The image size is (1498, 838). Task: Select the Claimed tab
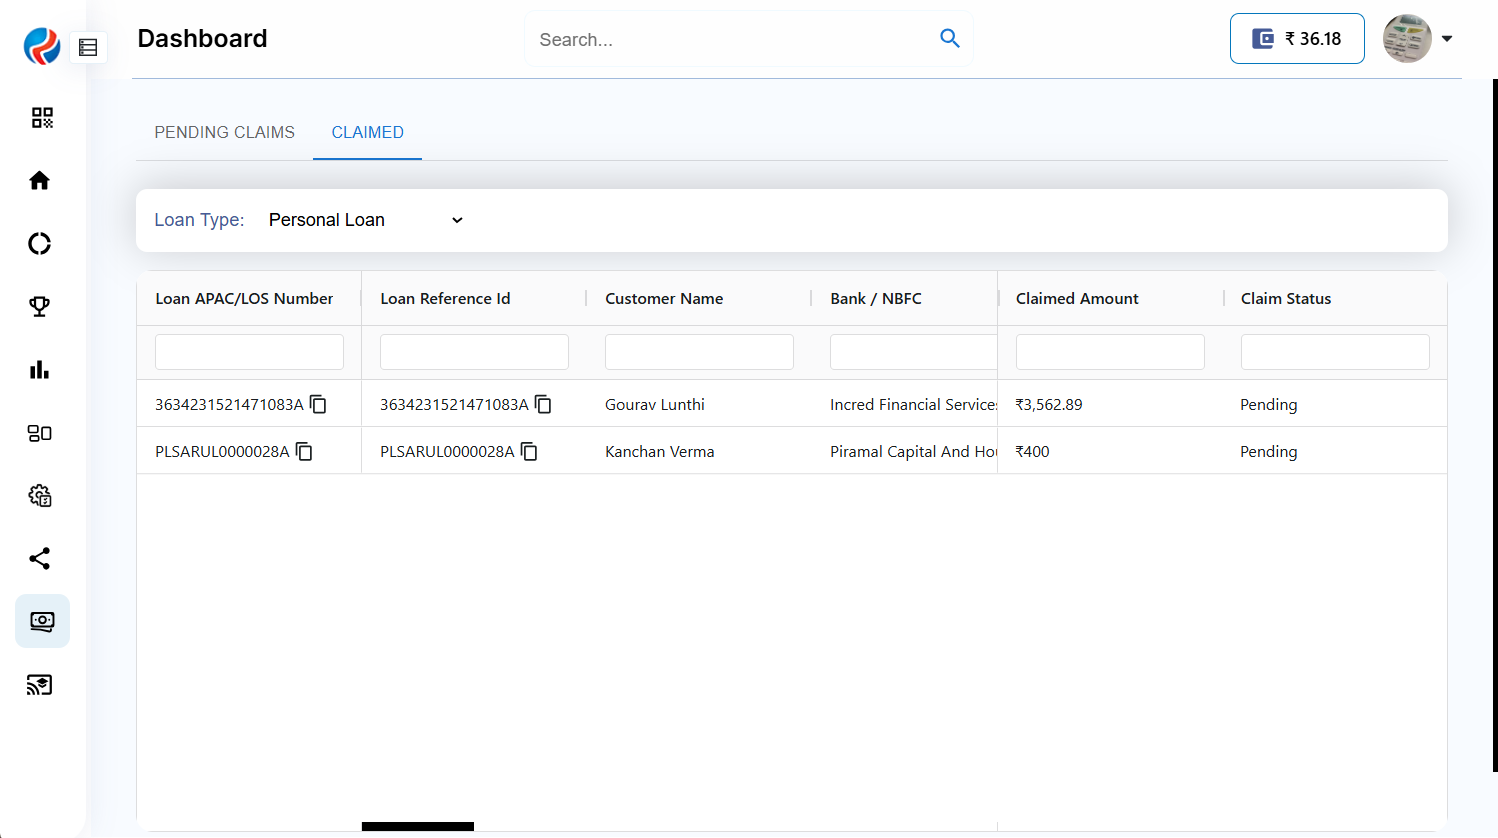367,132
